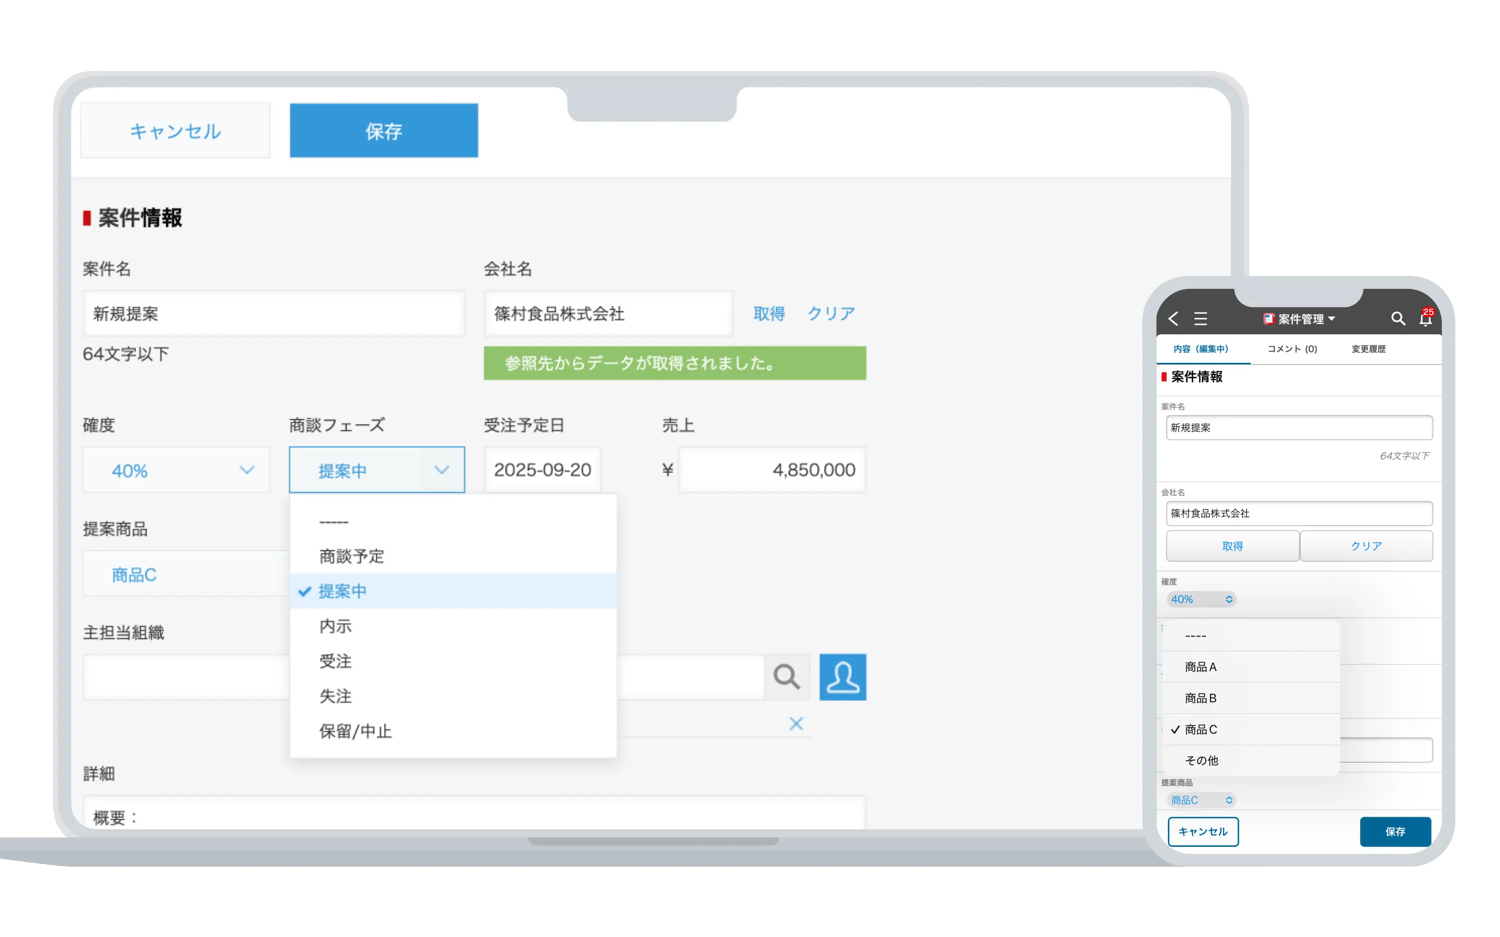Click the 取得 link next to 会社名
The height and width of the screenshot is (937, 1500).
pos(768,313)
